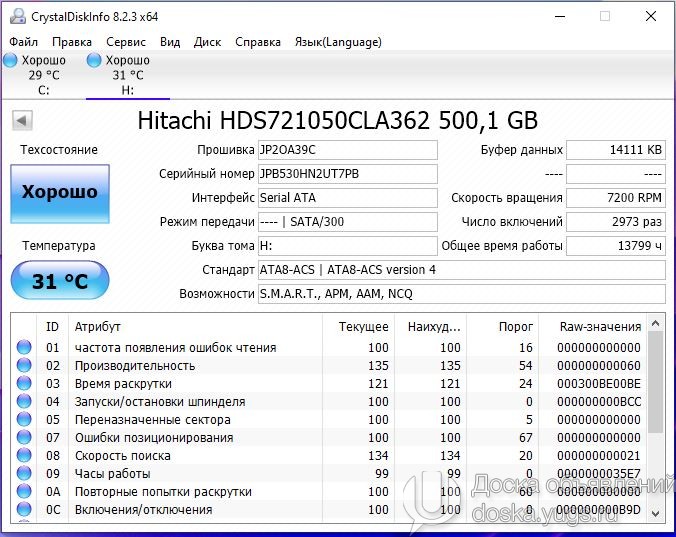Click the Хорошо health status button
Screen dimensions: 676x537
[x=60, y=194]
